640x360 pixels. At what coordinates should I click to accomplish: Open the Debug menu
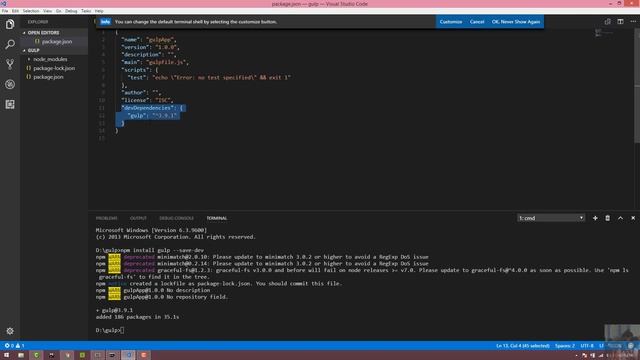pos(71,11)
